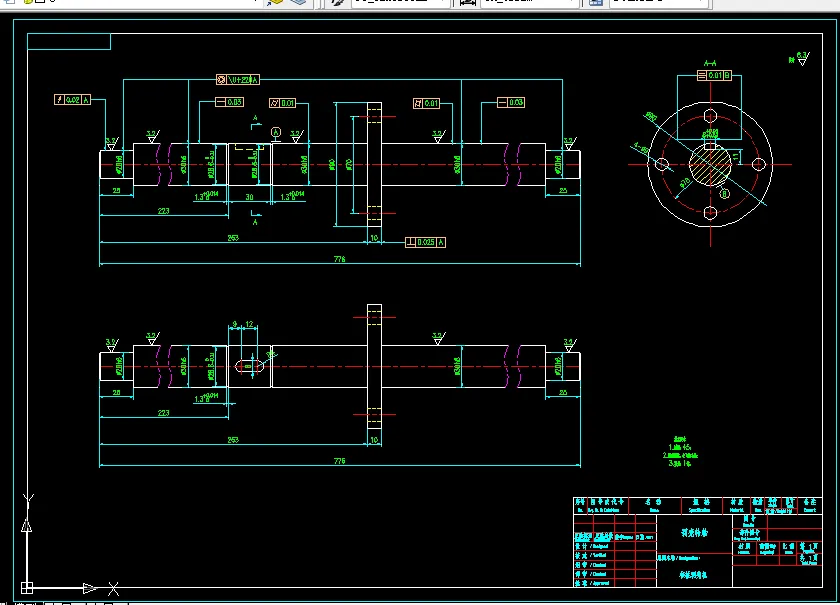Click the UCS origin square icon
The width and height of the screenshot is (840, 605).
pos(27,588)
